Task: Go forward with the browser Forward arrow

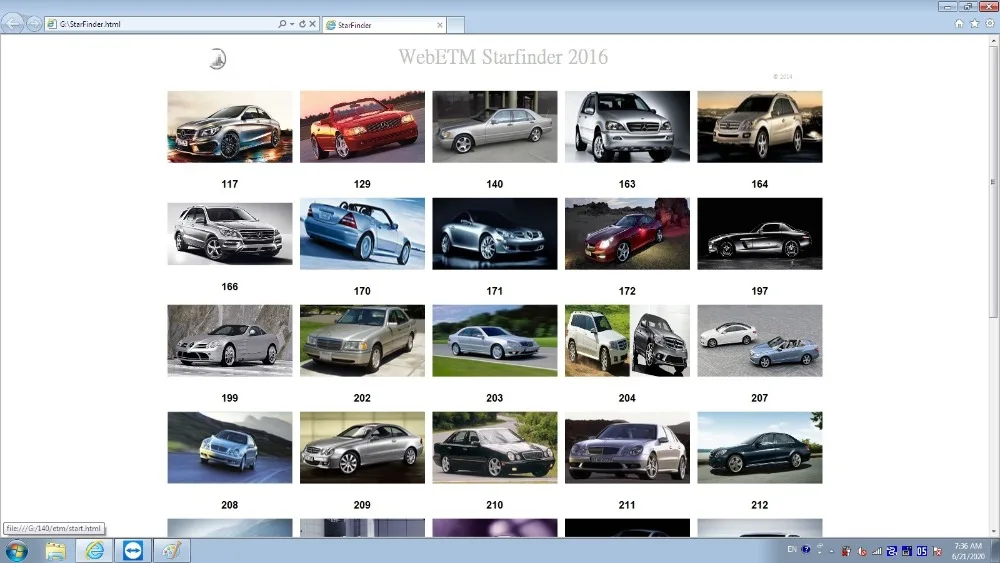Action: [x=34, y=24]
